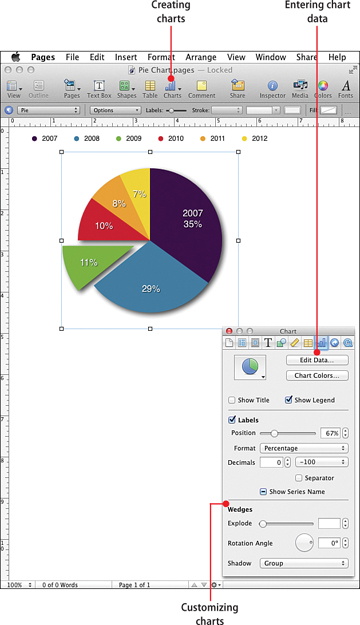Click the Rotation Angle dial
The width and height of the screenshot is (360, 625).
tap(304, 543)
